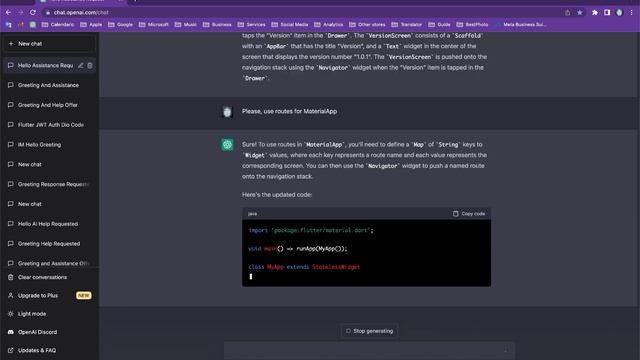Click Copy code on the code block
Image resolution: width=640 pixels, height=360 pixels.
(x=469, y=213)
